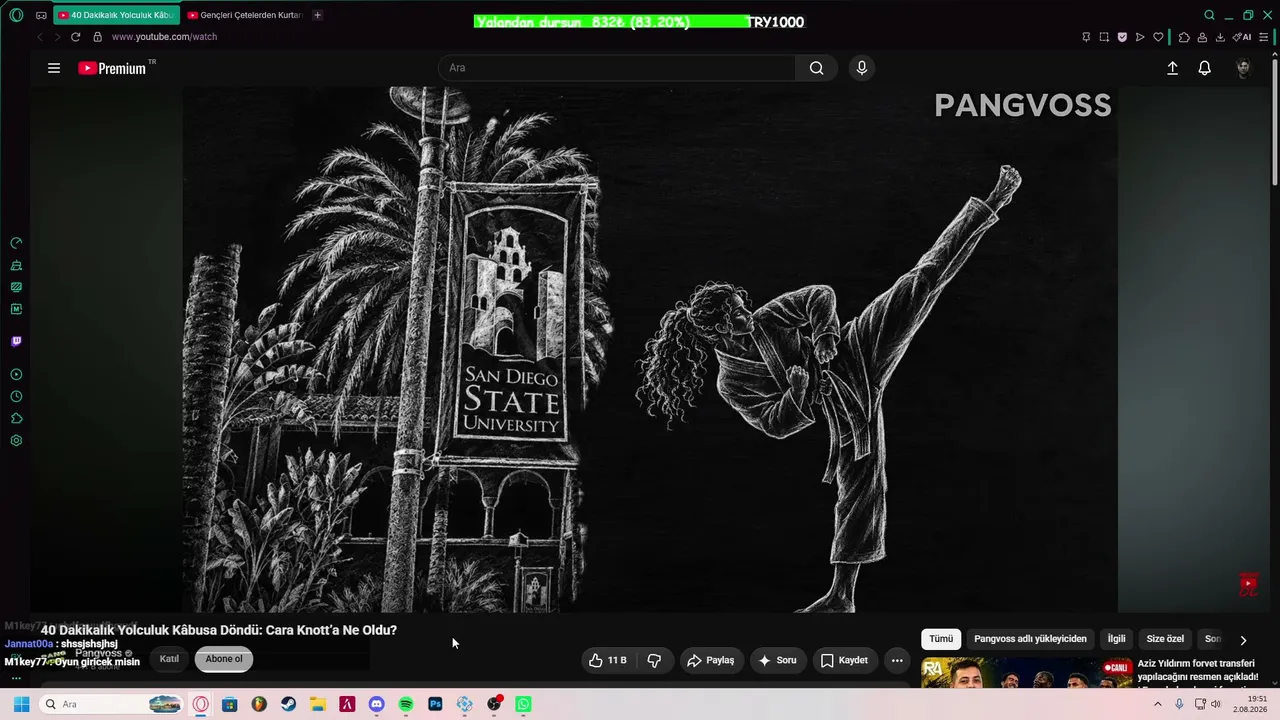Select the 'İlgili' filter chip
The width and height of the screenshot is (1280, 720).
pos(1116,639)
